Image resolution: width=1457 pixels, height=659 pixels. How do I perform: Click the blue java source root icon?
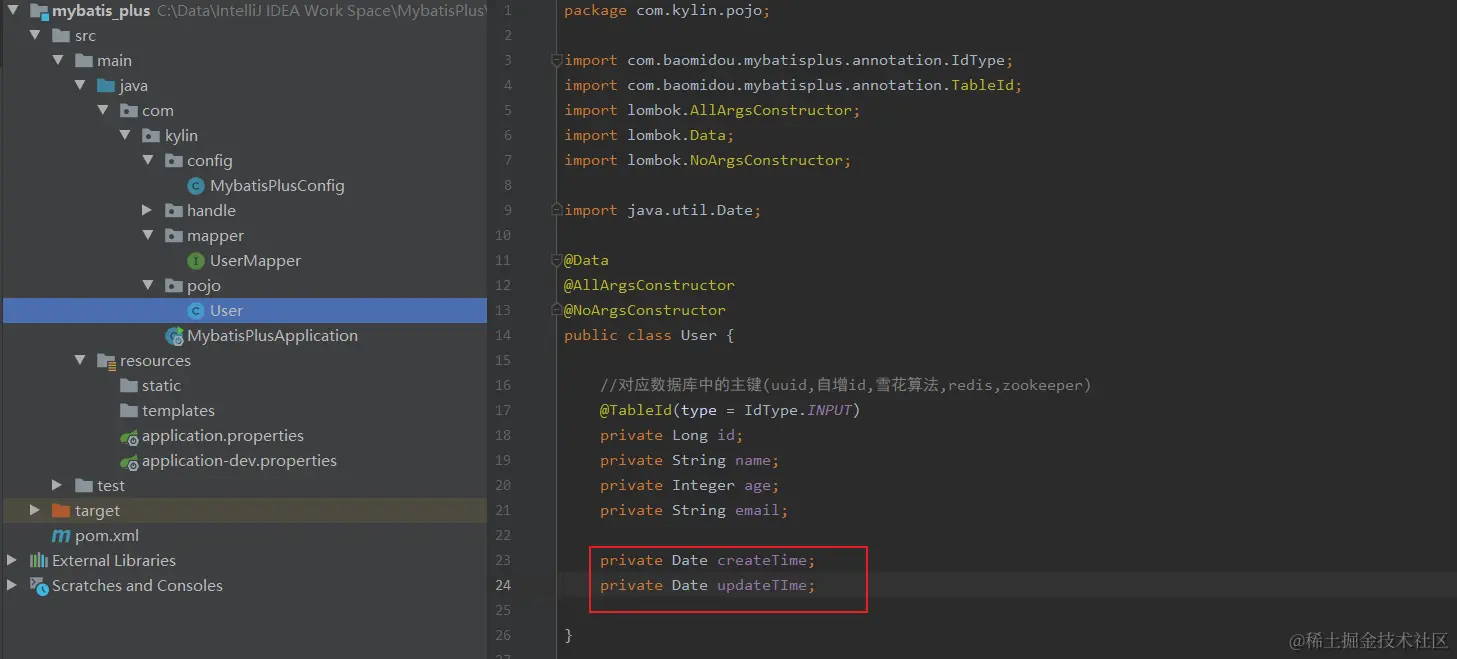pyautogui.click(x=106, y=86)
